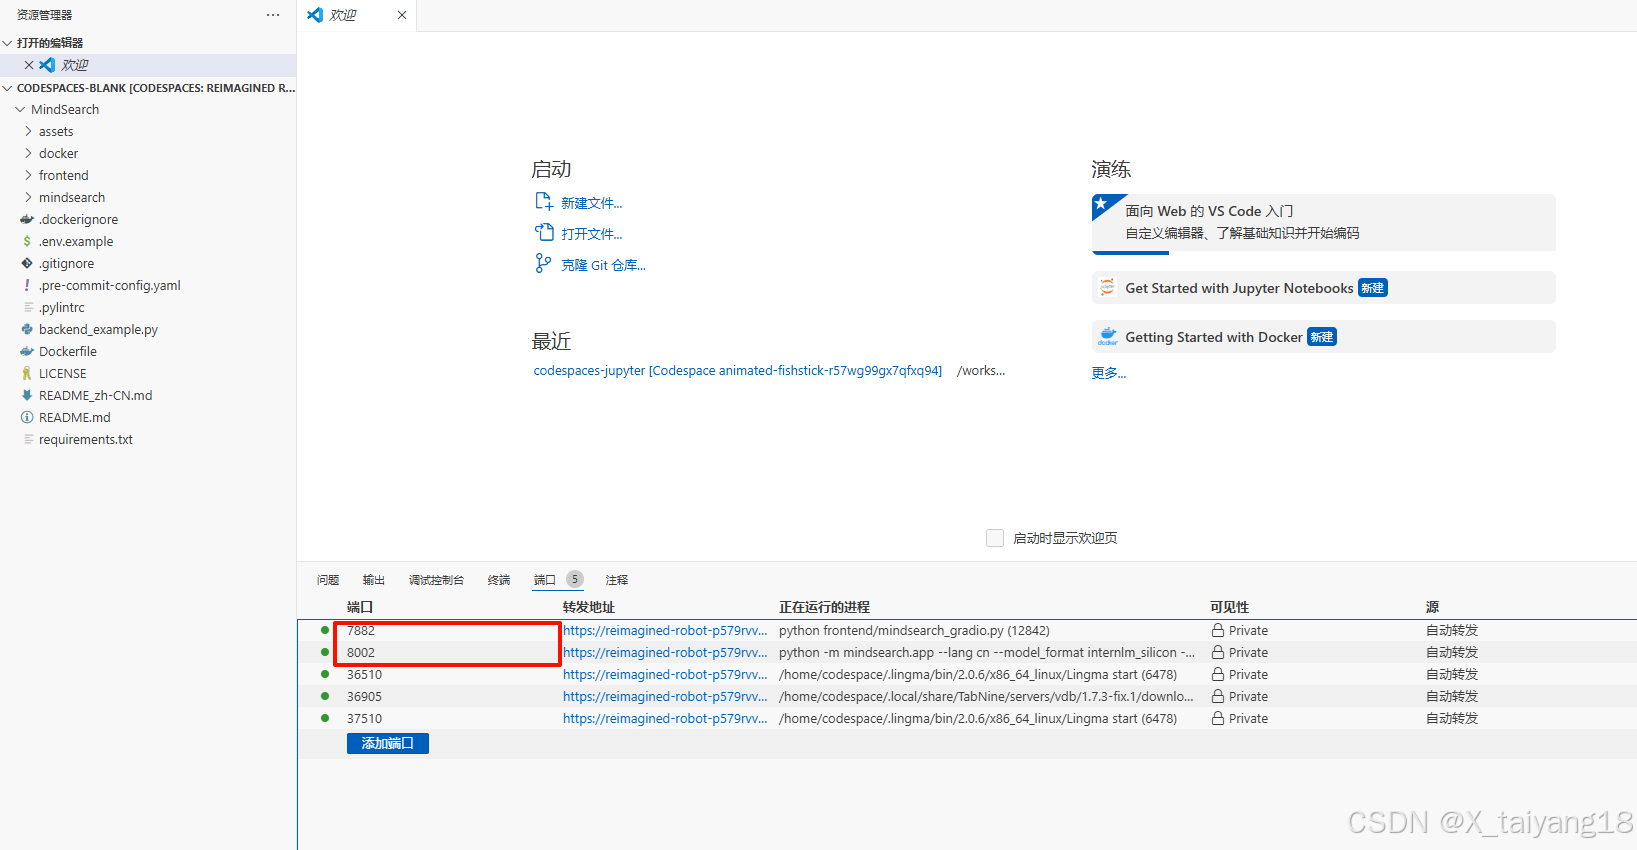Expand the frontend folder
This screenshot has width=1637, height=850.
pos(28,176)
